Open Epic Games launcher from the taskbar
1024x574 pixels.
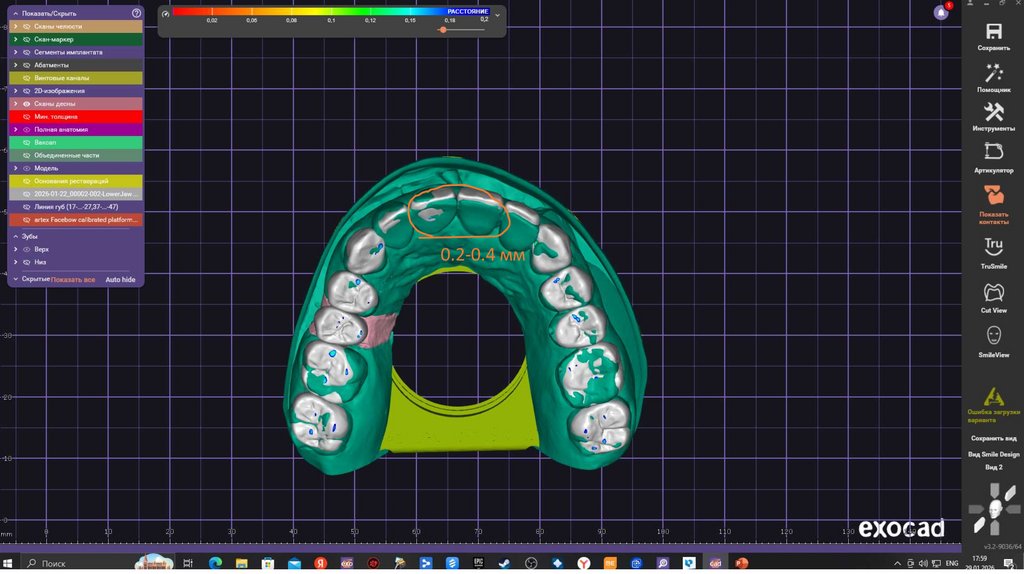click(x=478, y=563)
